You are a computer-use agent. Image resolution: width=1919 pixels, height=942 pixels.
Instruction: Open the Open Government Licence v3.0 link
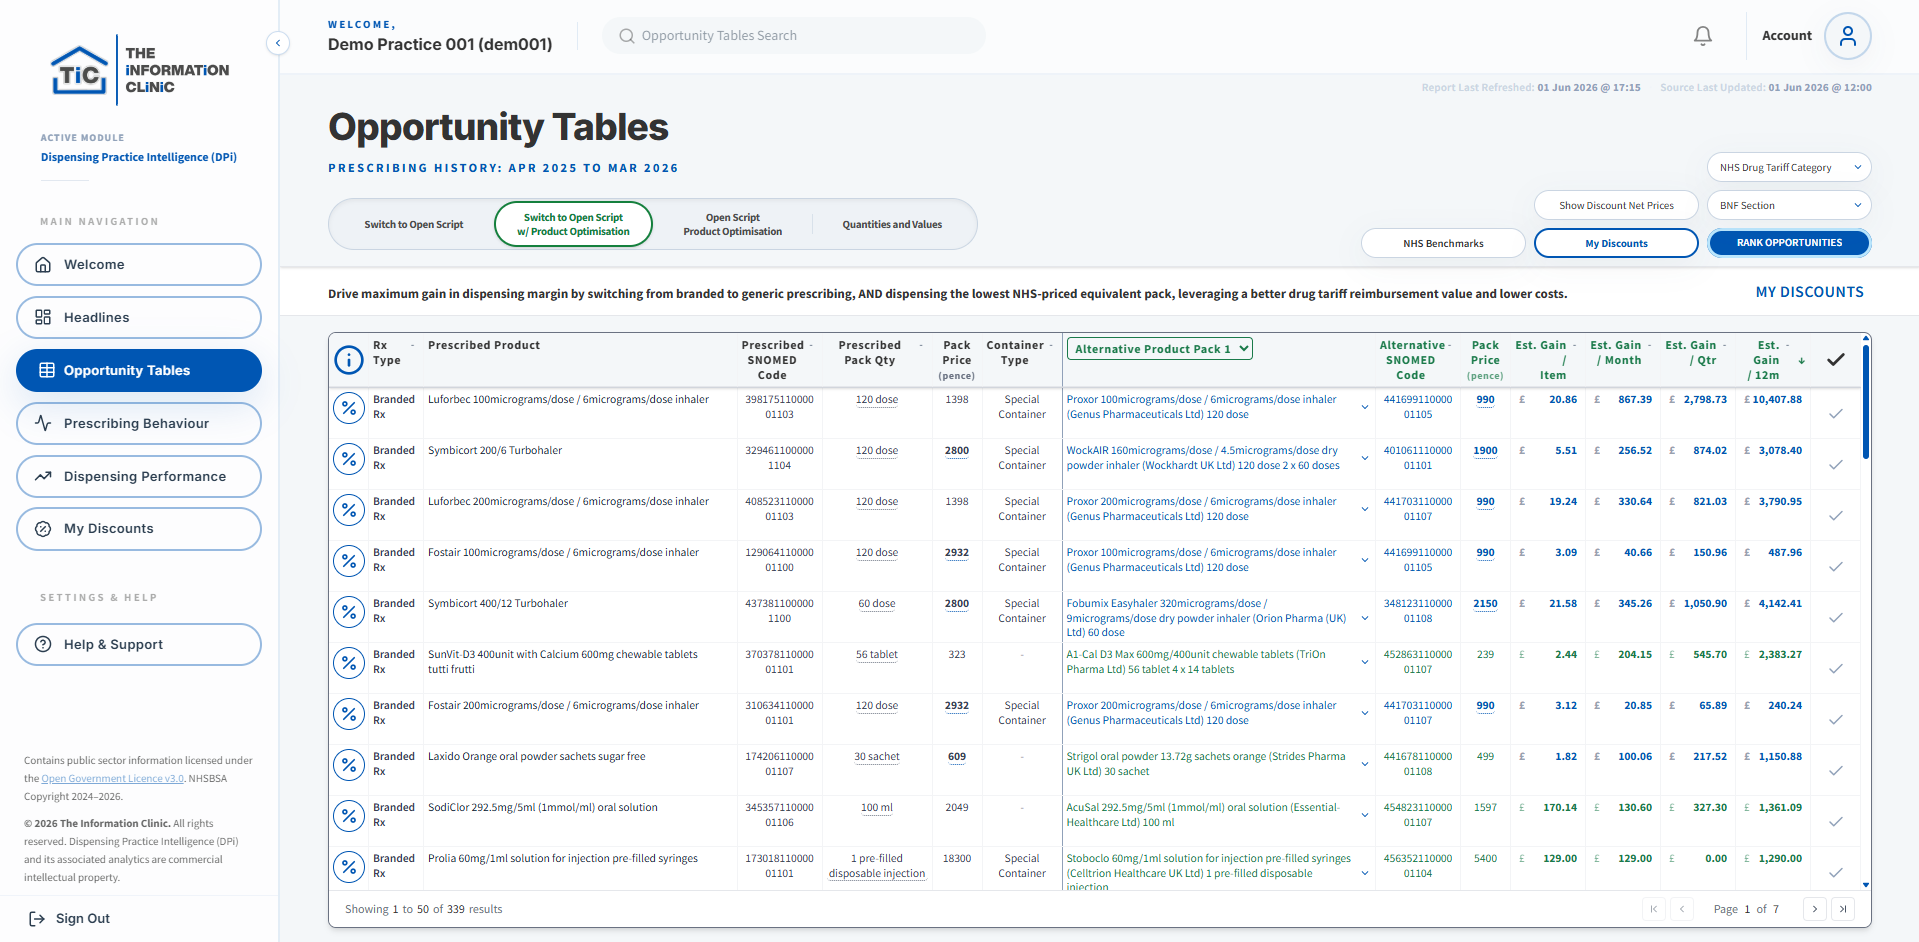pyautogui.click(x=112, y=779)
